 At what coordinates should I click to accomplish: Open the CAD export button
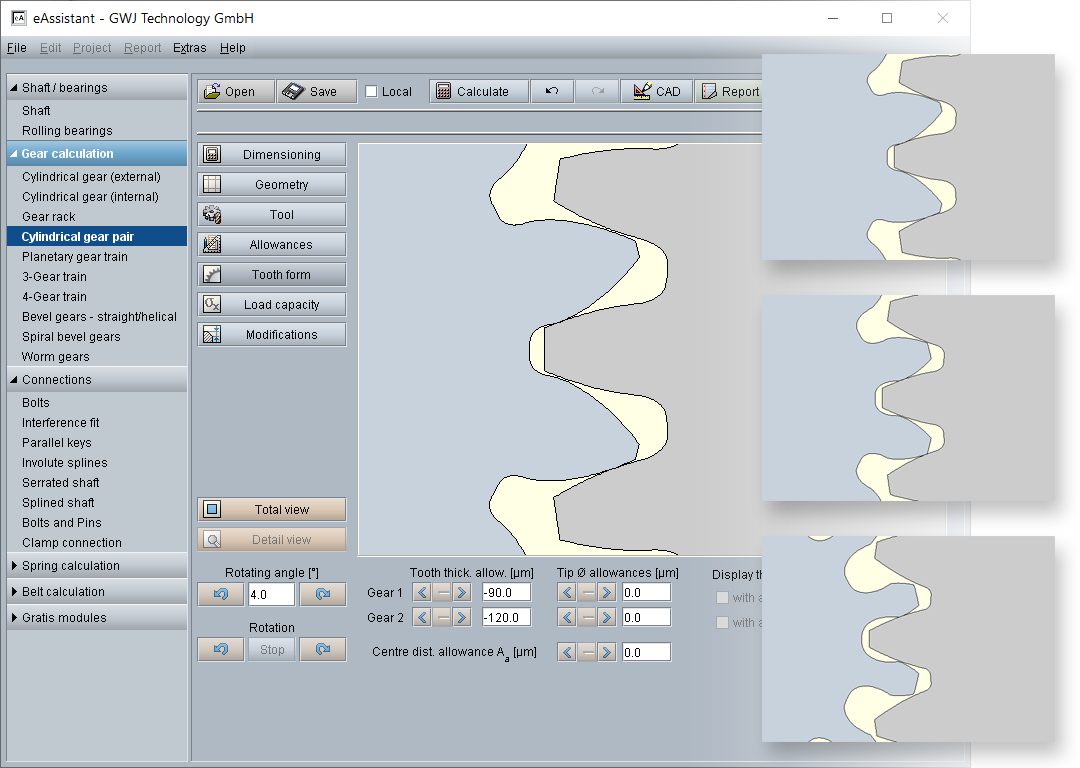(x=657, y=91)
